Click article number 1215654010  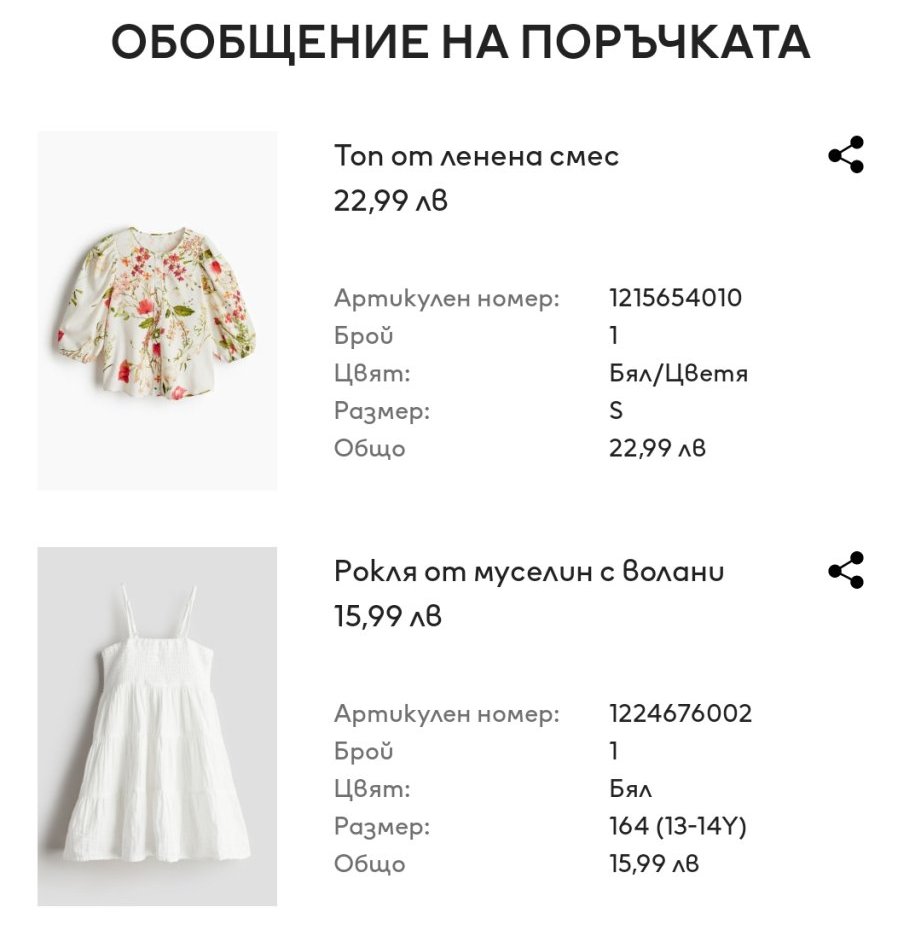(675, 298)
